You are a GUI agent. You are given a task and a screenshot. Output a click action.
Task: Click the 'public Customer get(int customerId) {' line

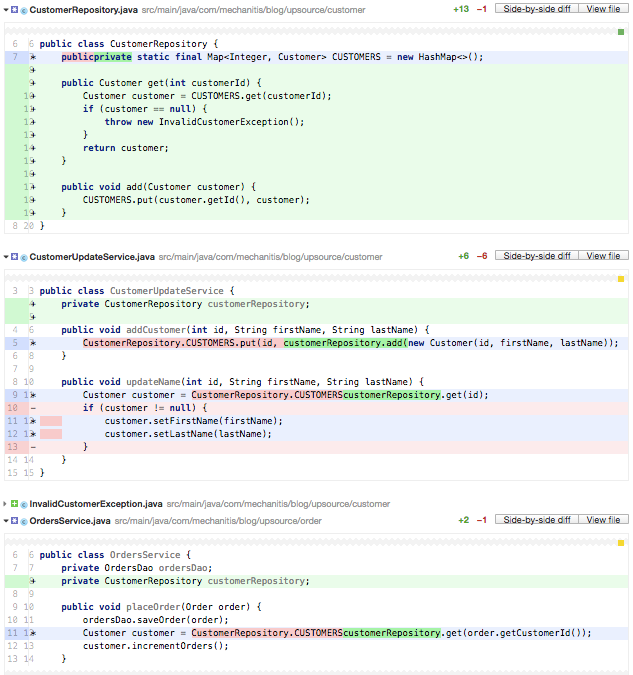(161, 83)
